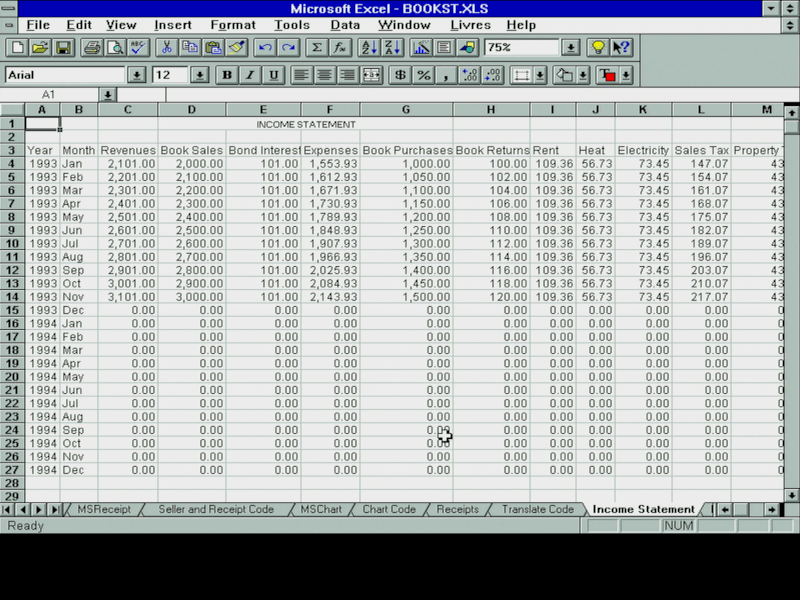Click the TipWizard light bulb
The image size is (800, 600).
coord(597,47)
